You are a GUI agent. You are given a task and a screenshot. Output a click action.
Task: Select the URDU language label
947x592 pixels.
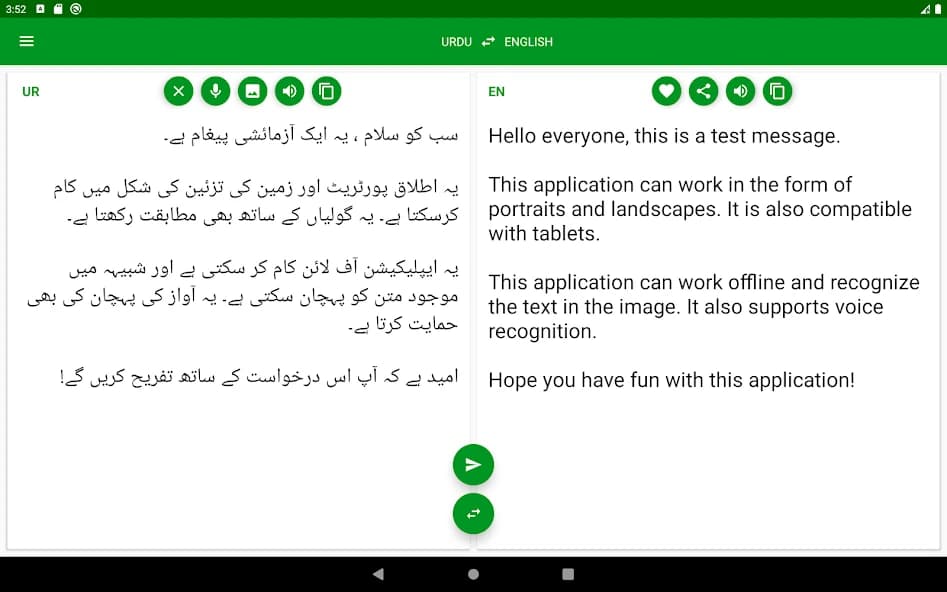(456, 42)
